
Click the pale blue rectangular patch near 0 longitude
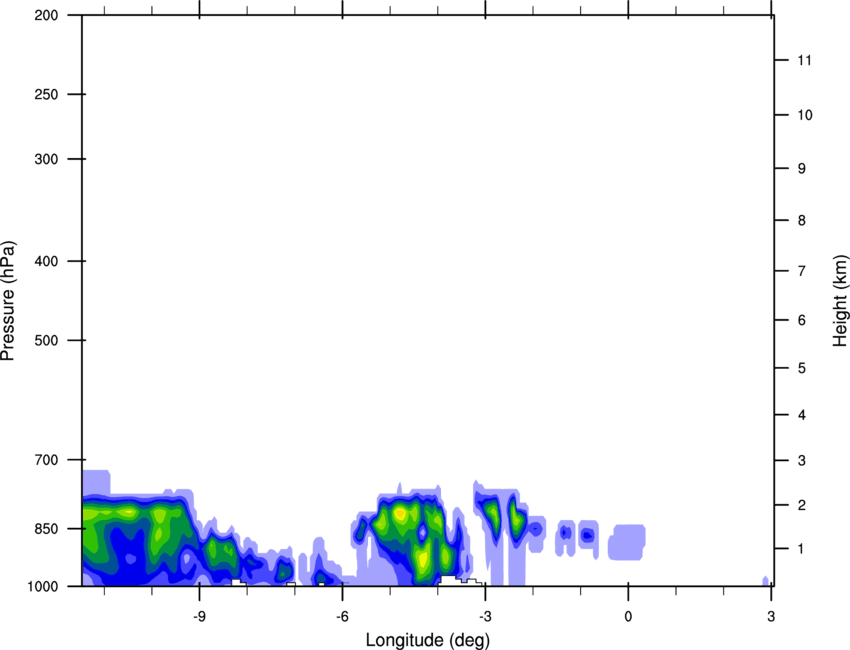pos(627,541)
